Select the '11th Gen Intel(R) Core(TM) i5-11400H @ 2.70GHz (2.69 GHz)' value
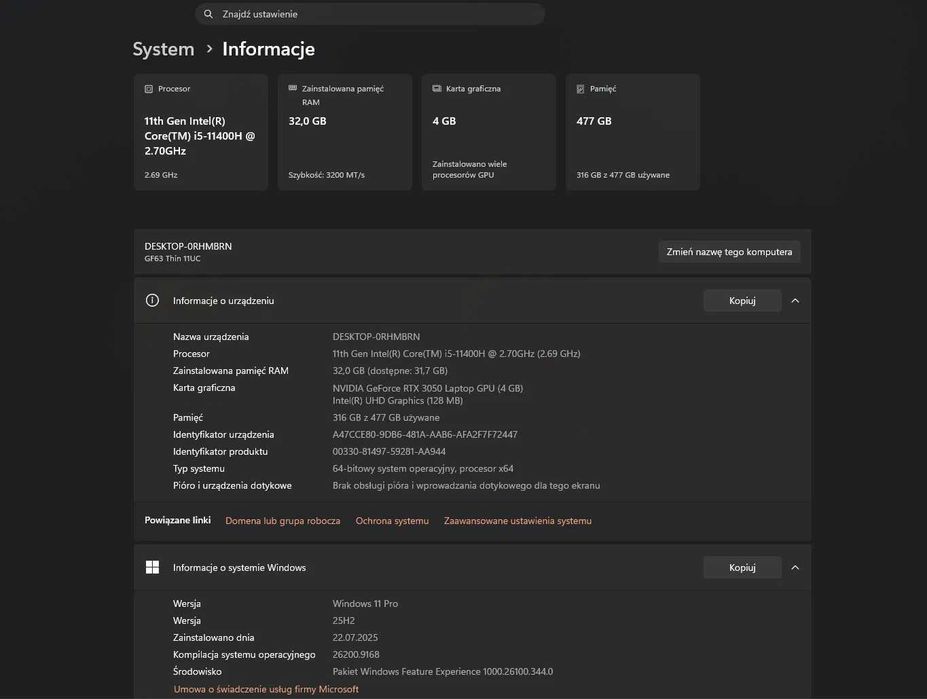The height and width of the screenshot is (699, 927). 456,354
